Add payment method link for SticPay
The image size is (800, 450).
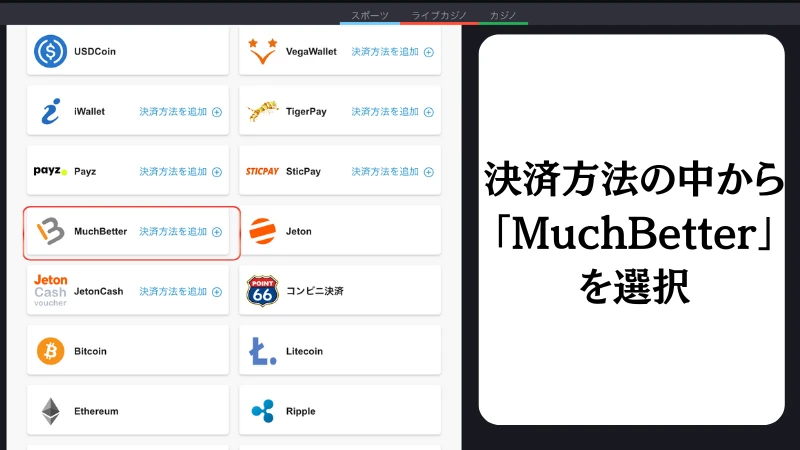coord(392,171)
